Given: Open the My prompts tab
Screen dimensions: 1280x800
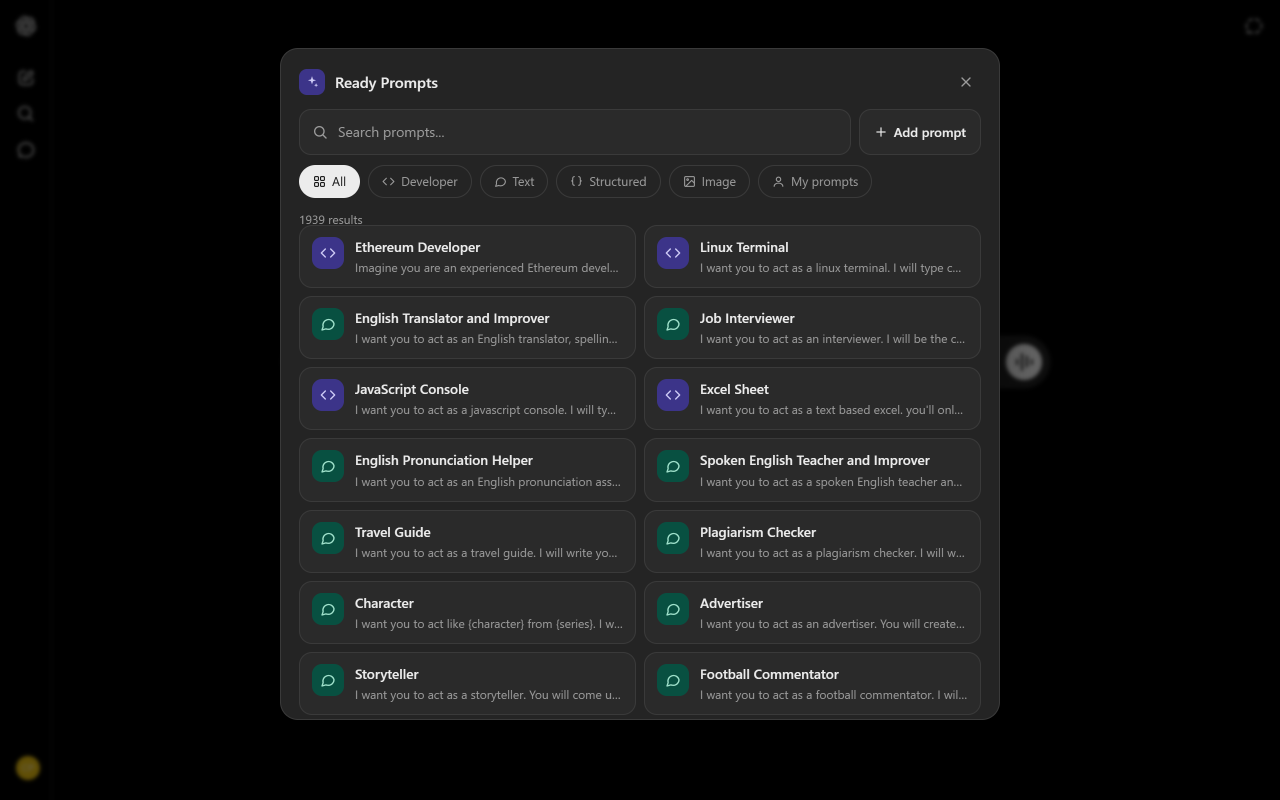Looking at the screenshot, I should point(815,182).
